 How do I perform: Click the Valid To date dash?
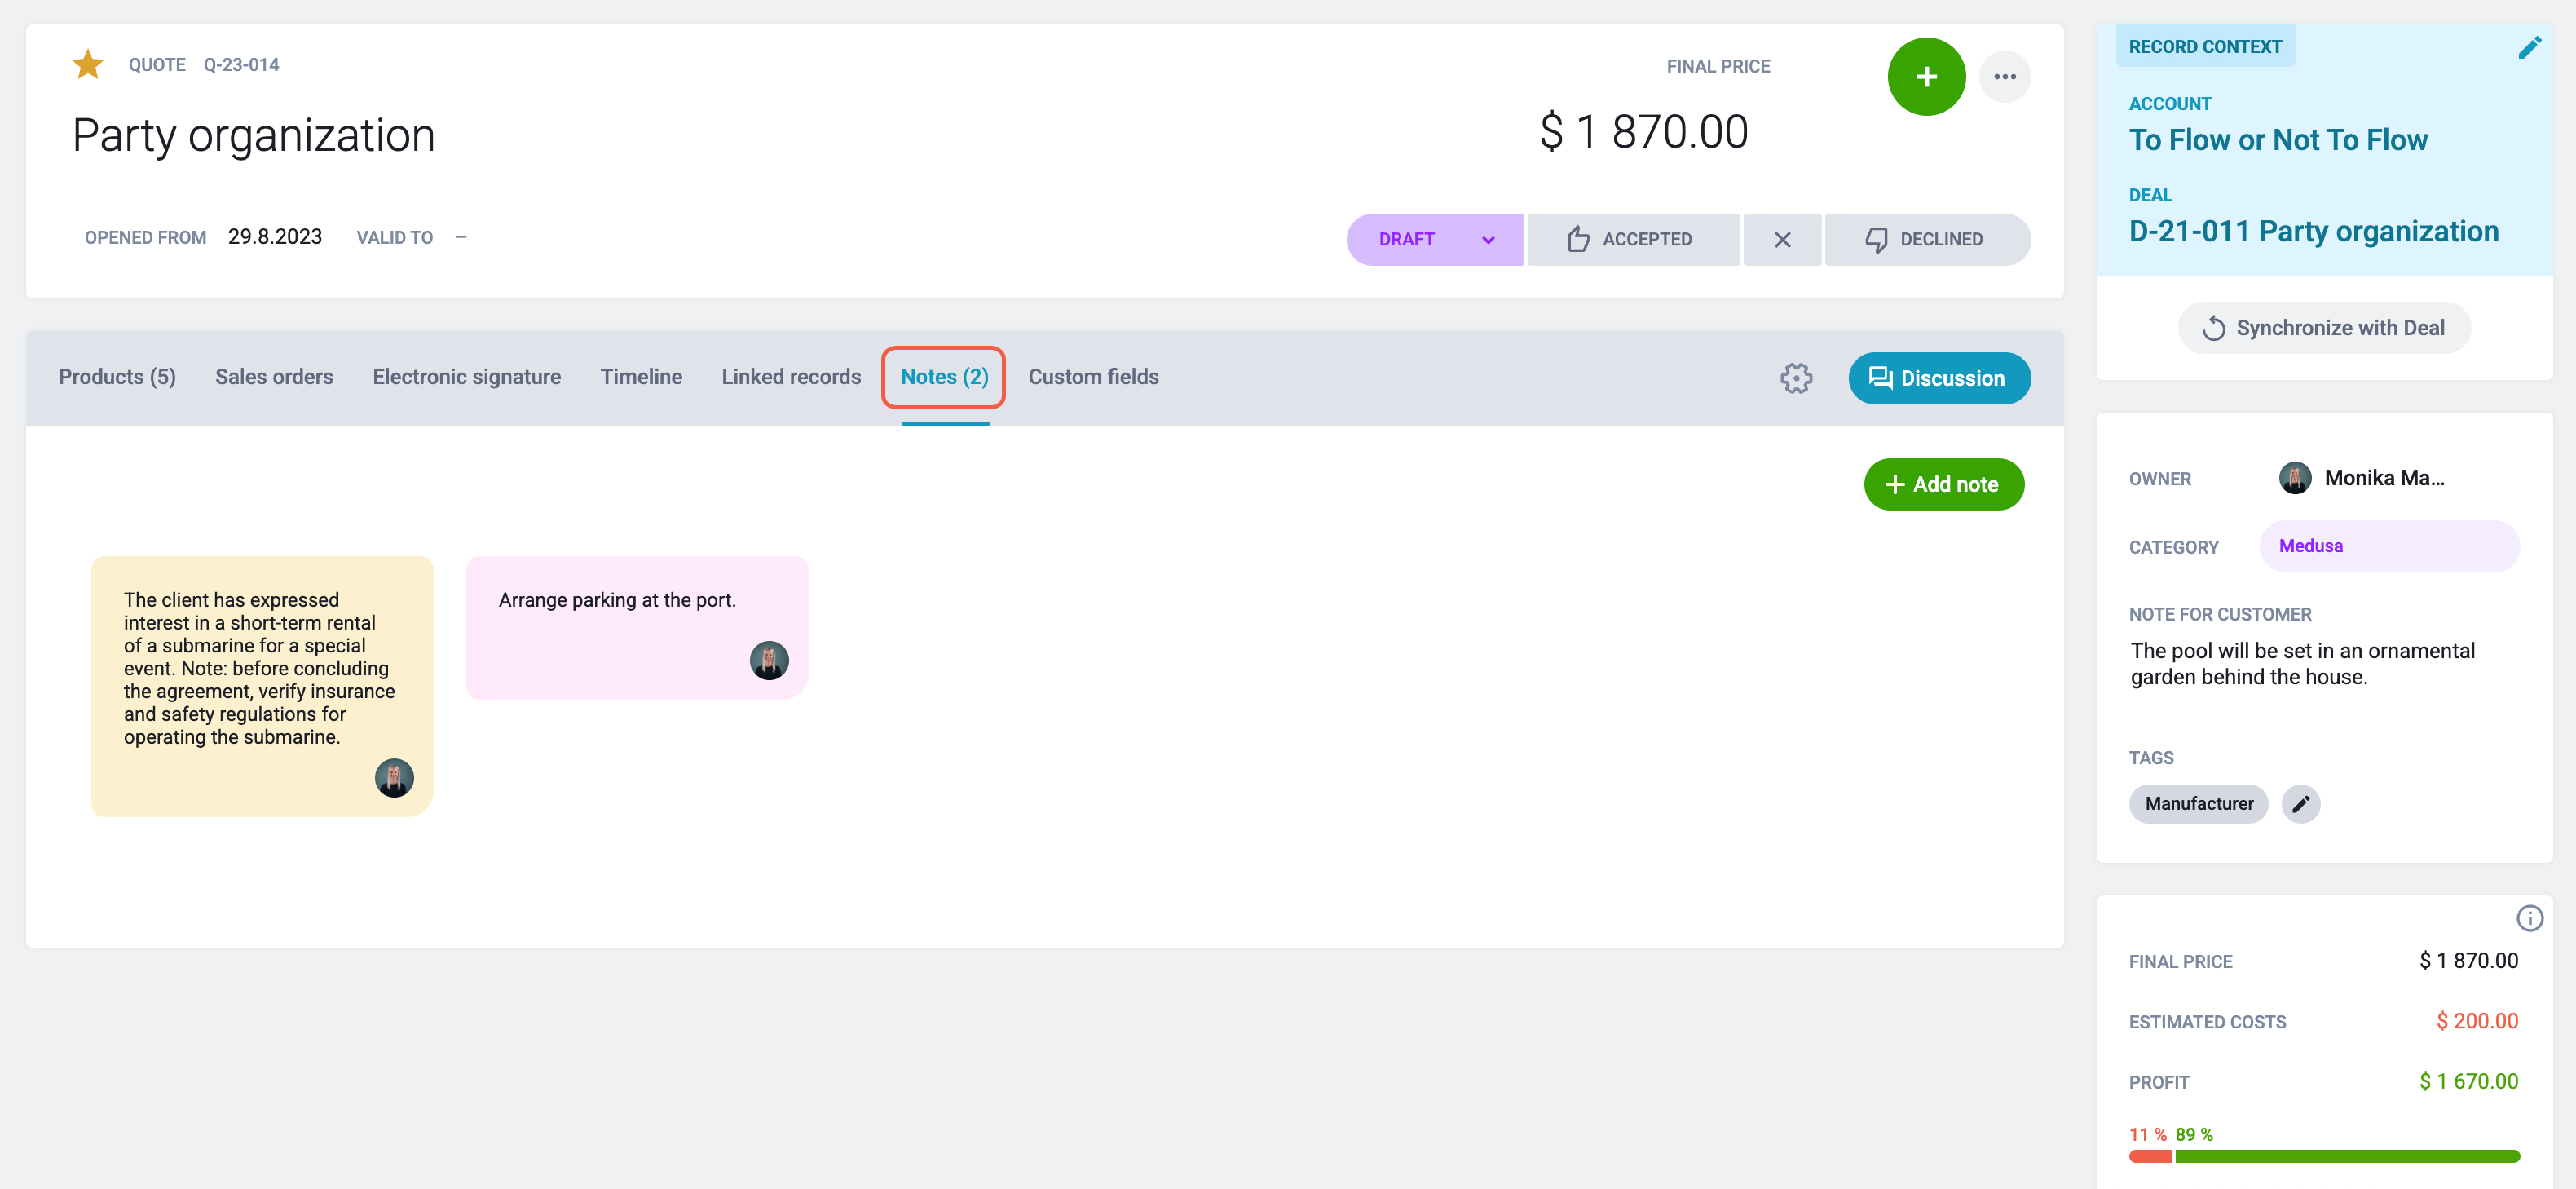coord(461,237)
